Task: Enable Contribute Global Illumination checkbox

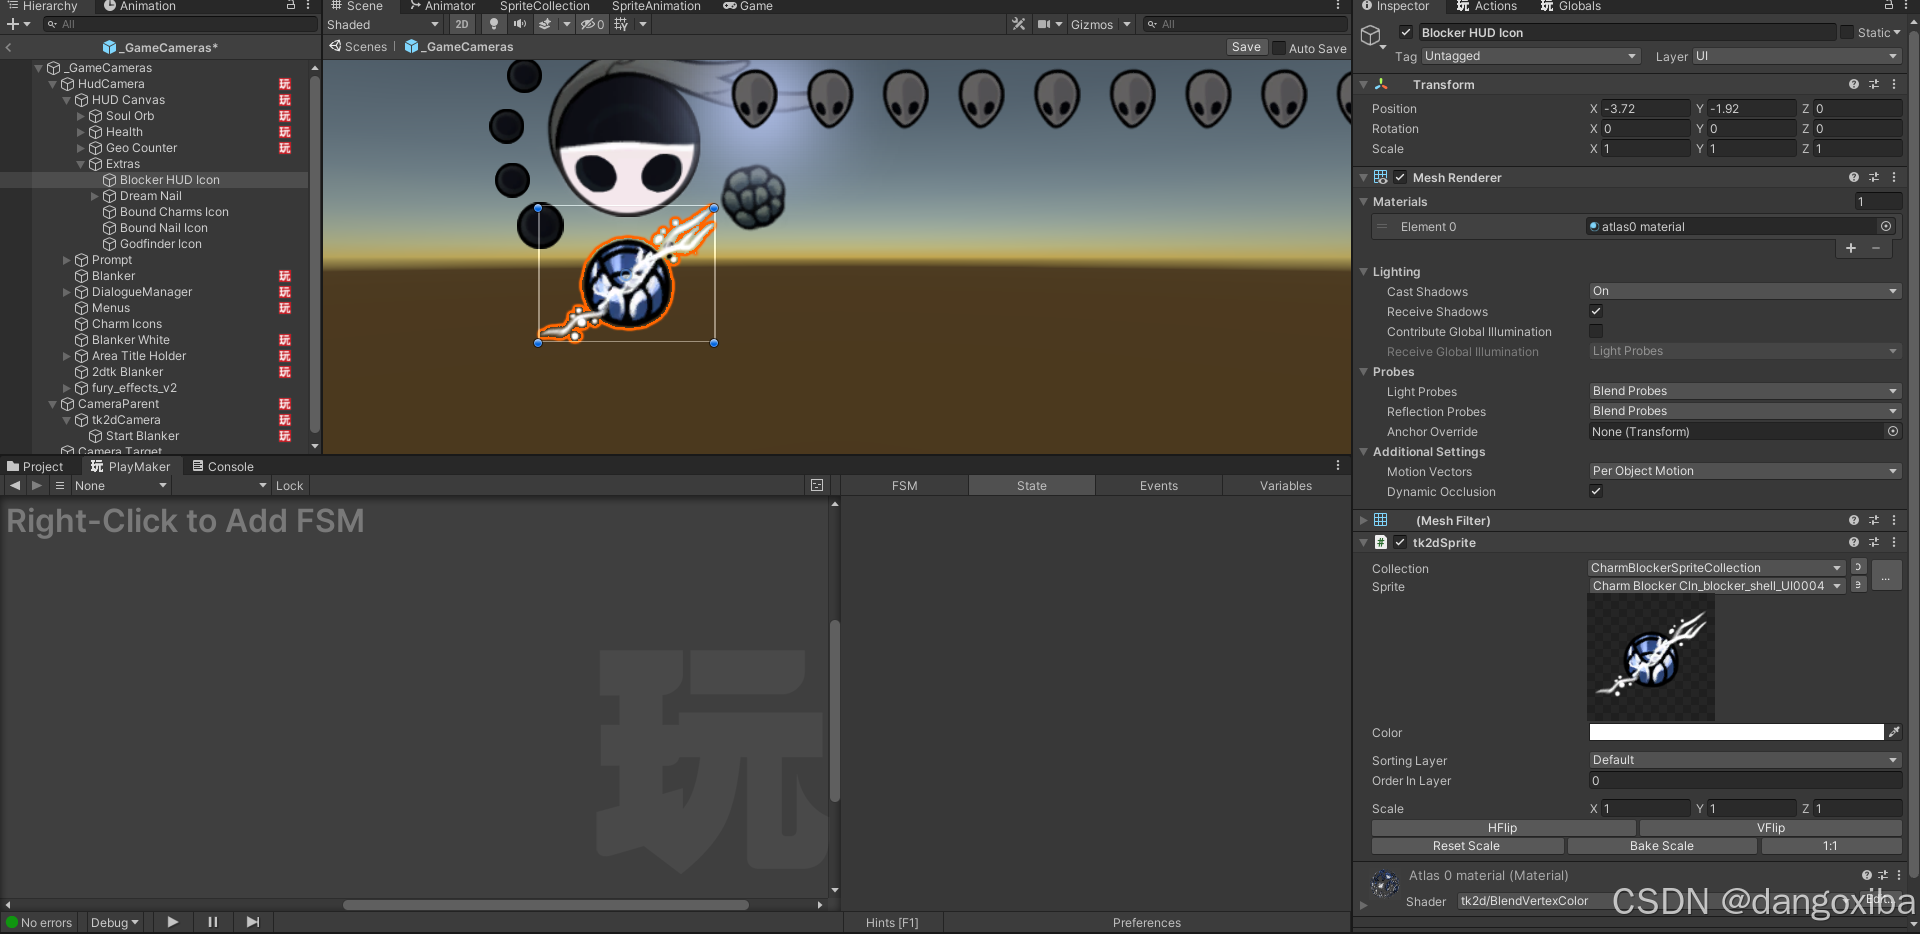Action: [x=1596, y=331]
